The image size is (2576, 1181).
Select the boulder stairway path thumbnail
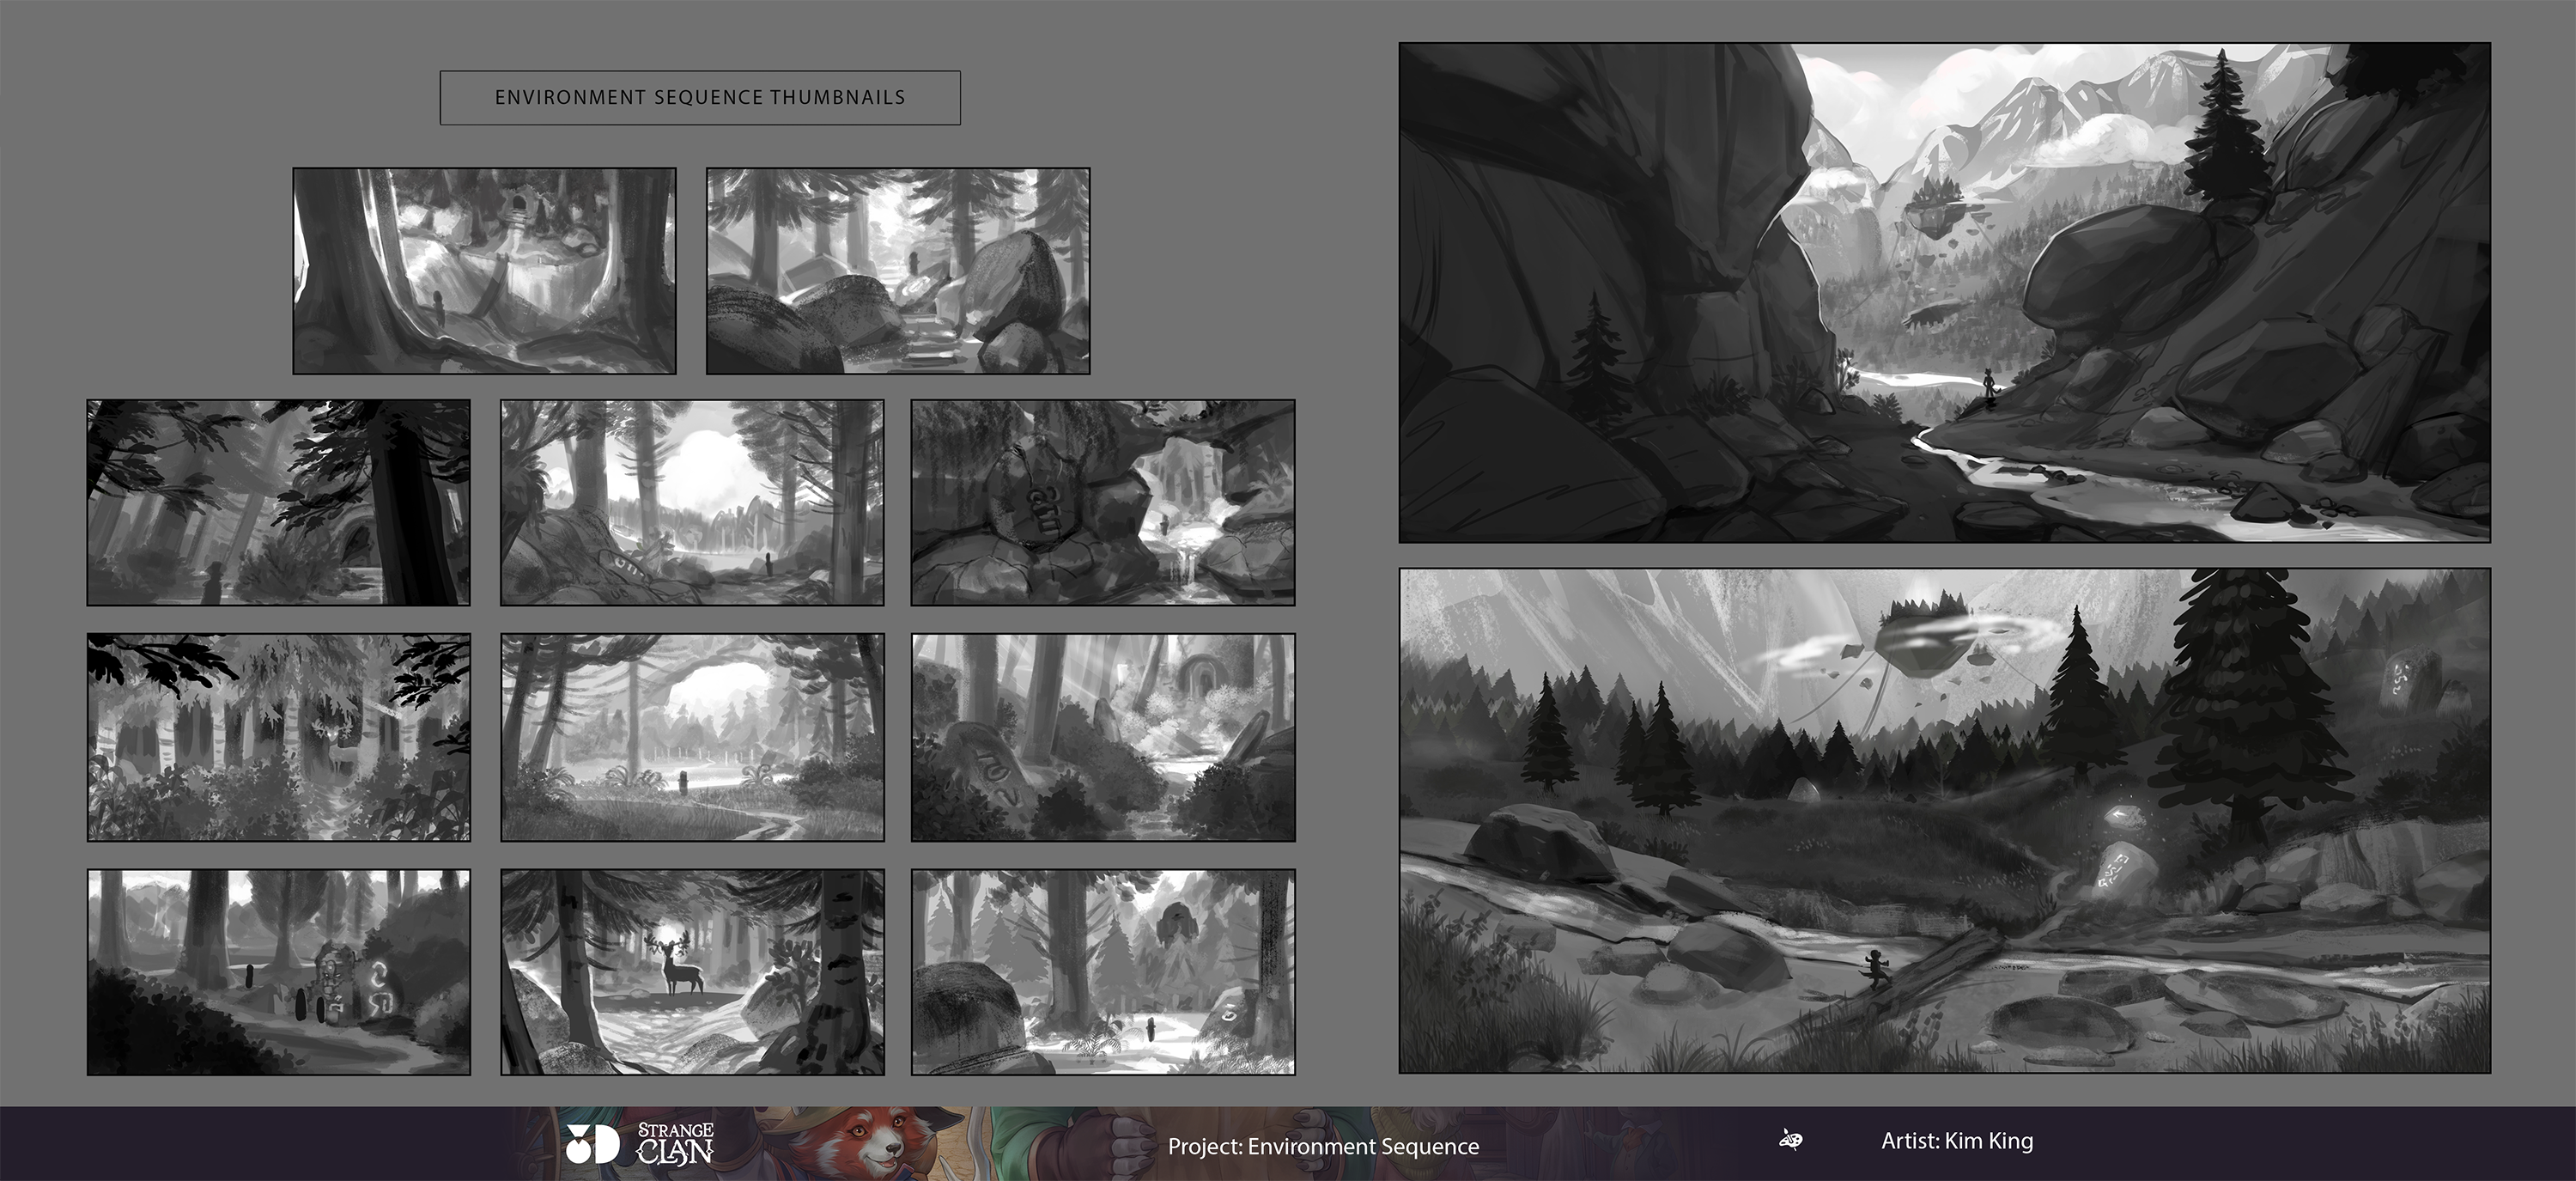[898, 271]
